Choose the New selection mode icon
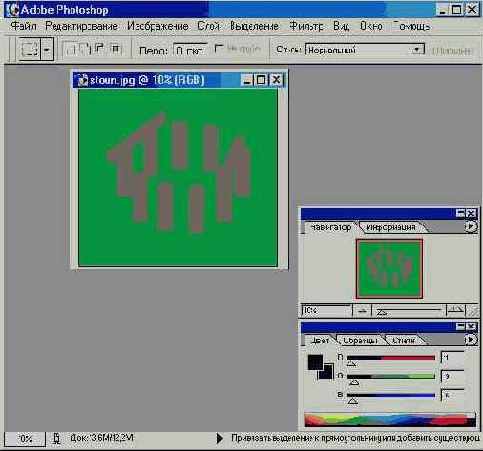The height and width of the screenshot is (451, 483). [x=70, y=49]
